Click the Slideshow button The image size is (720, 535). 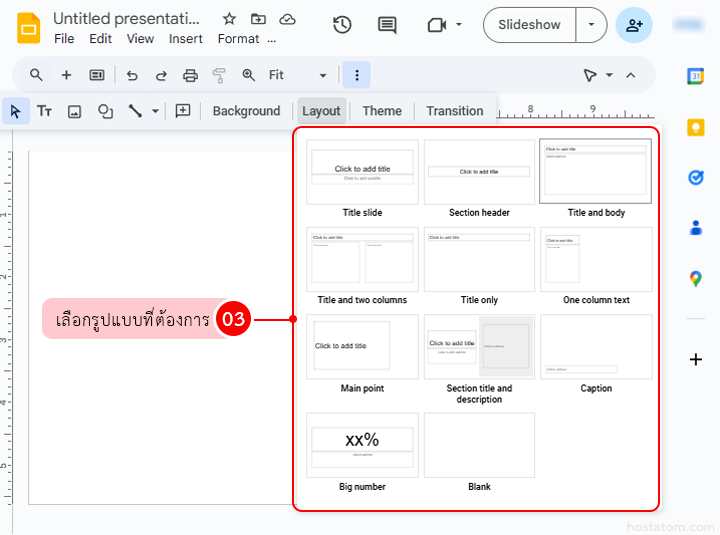coord(529,25)
